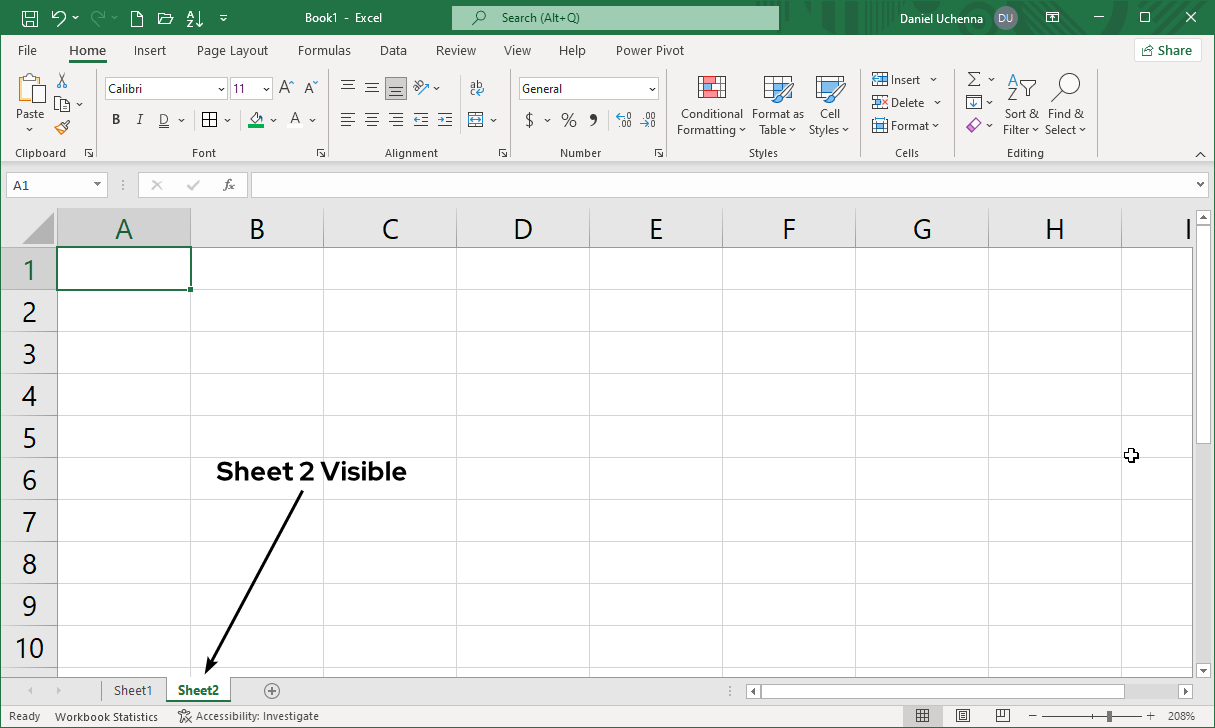Click the Share button
This screenshot has width=1215, height=728.
(x=1167, y=49)
